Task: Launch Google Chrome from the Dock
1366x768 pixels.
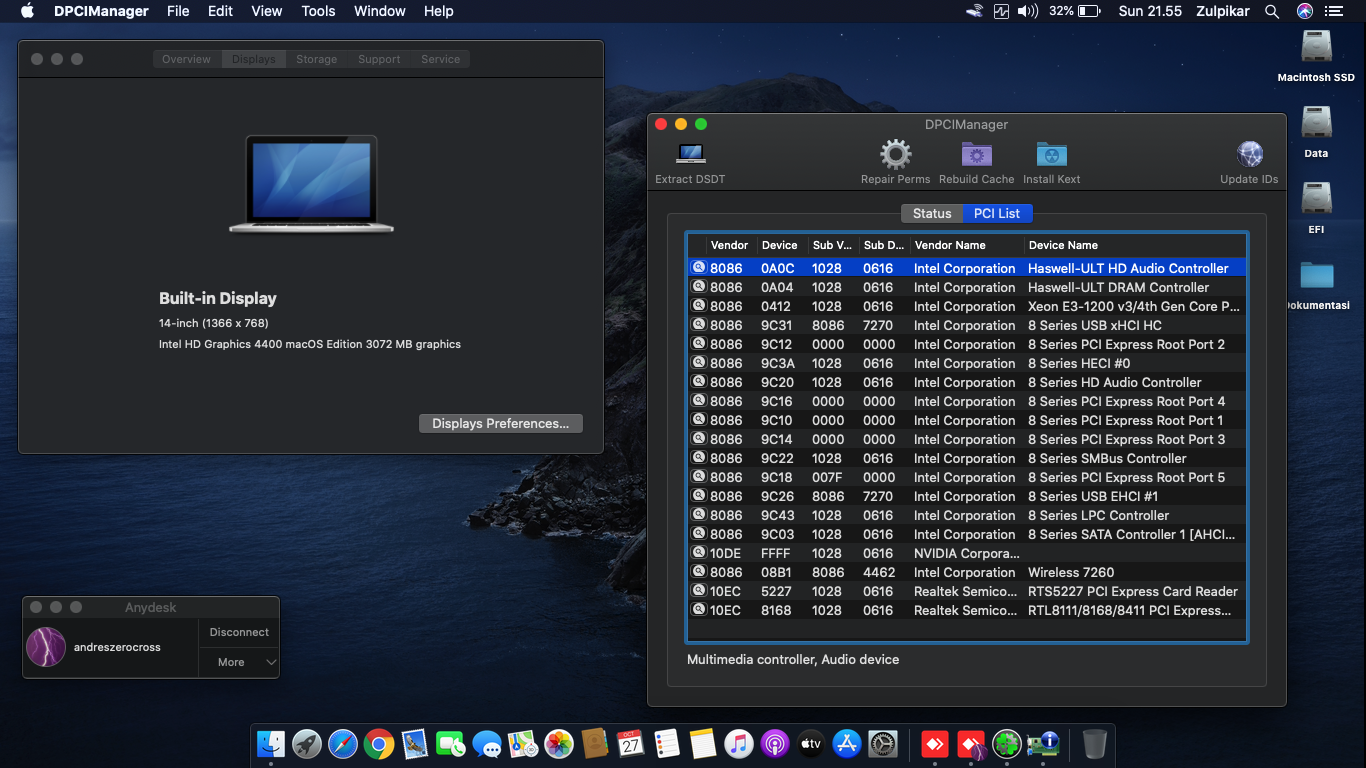Action: tap(378, 744)
